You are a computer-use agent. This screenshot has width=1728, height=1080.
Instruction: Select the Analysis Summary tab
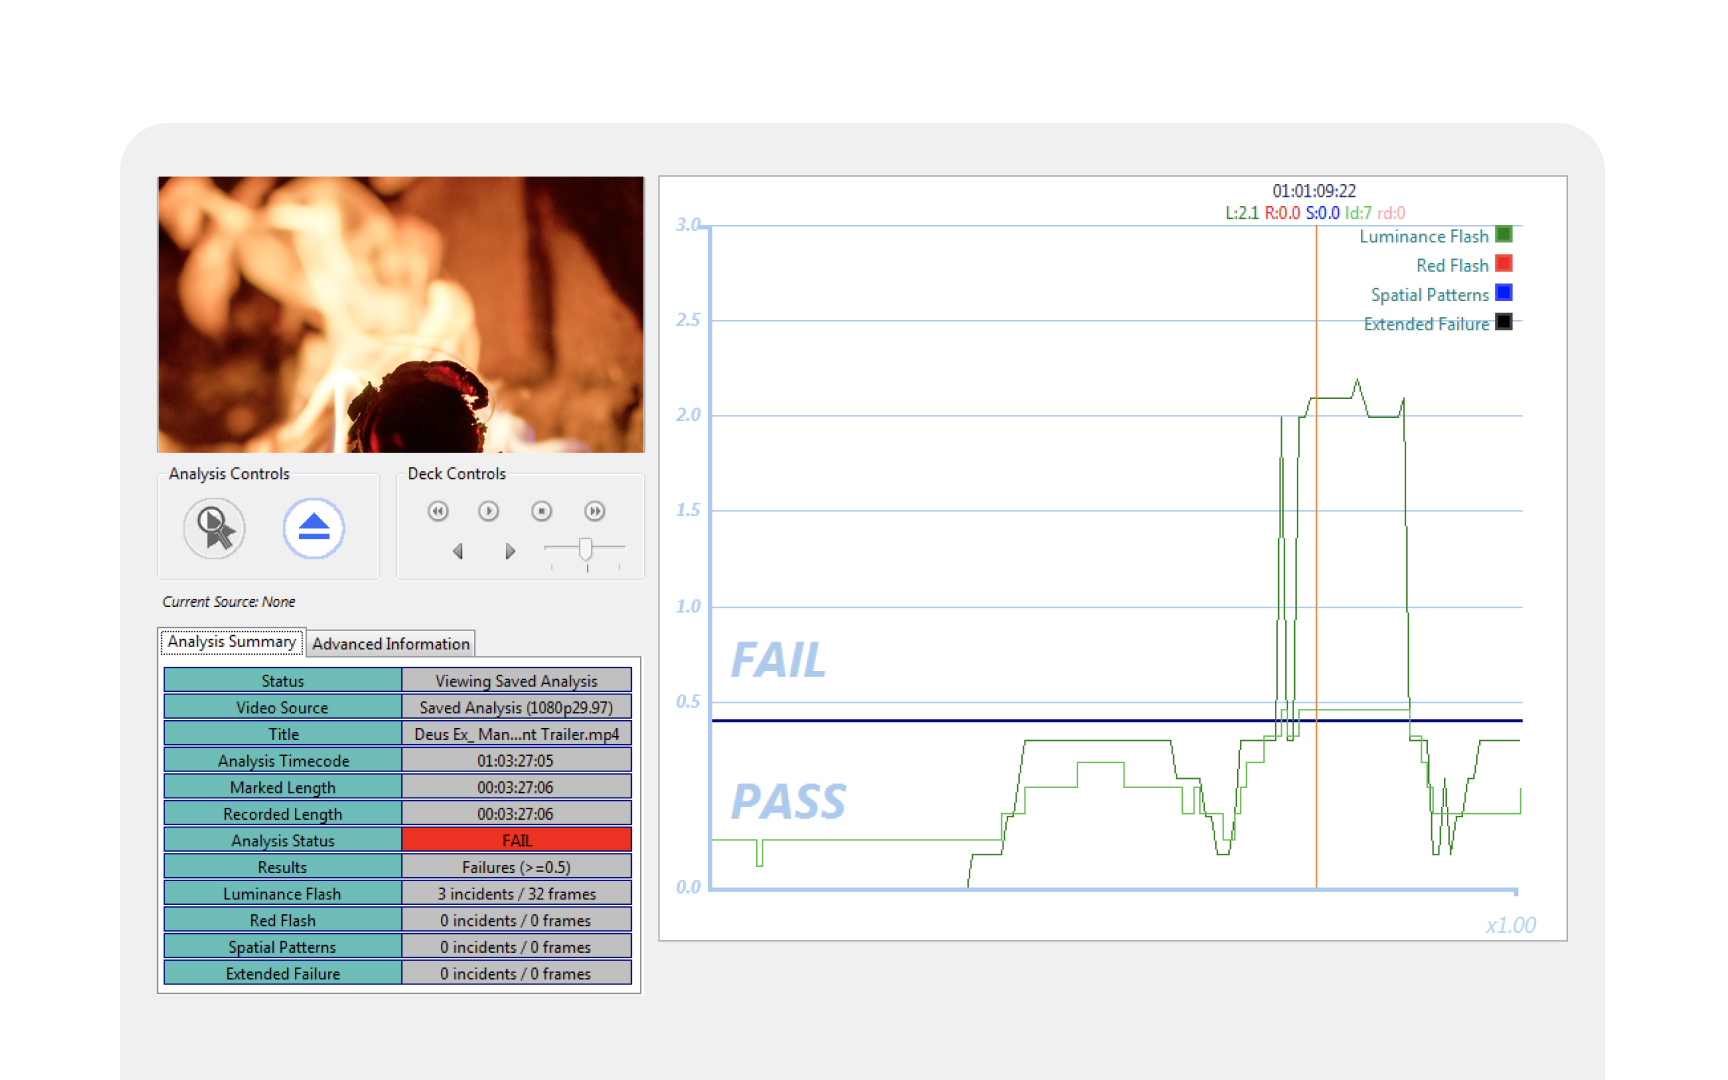click(x=232, y=642)
